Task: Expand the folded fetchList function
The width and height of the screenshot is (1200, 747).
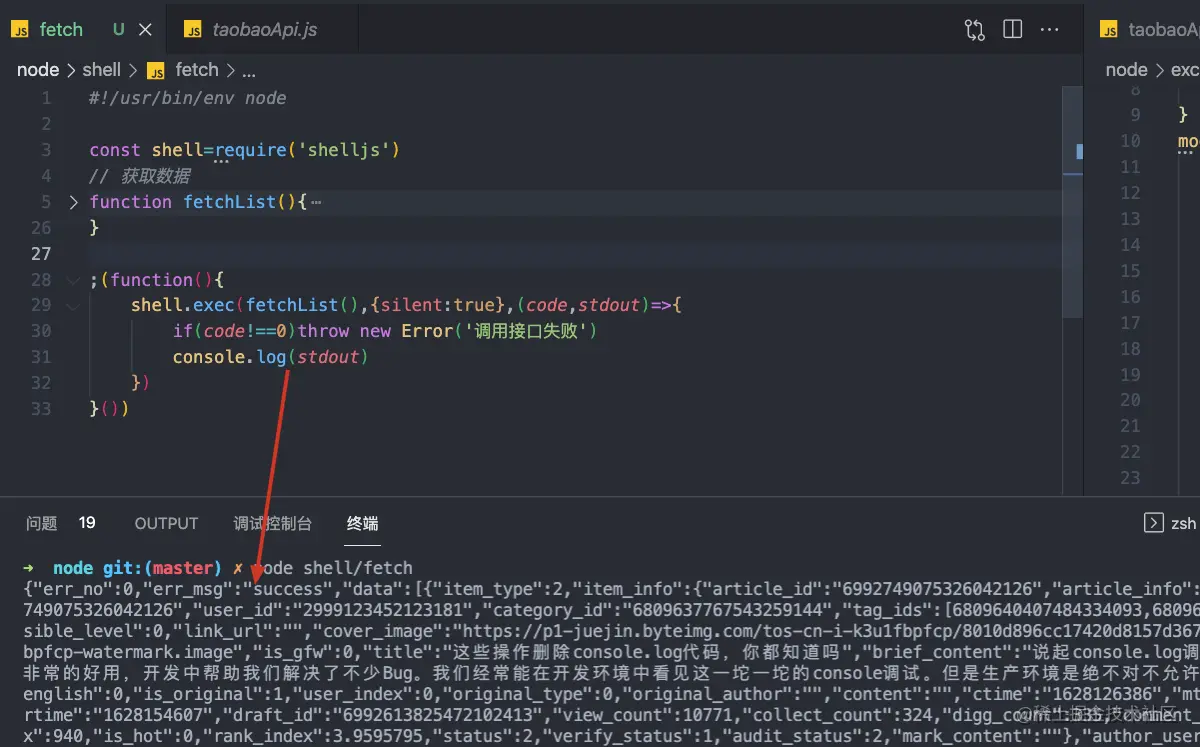Action: point(73,202)
